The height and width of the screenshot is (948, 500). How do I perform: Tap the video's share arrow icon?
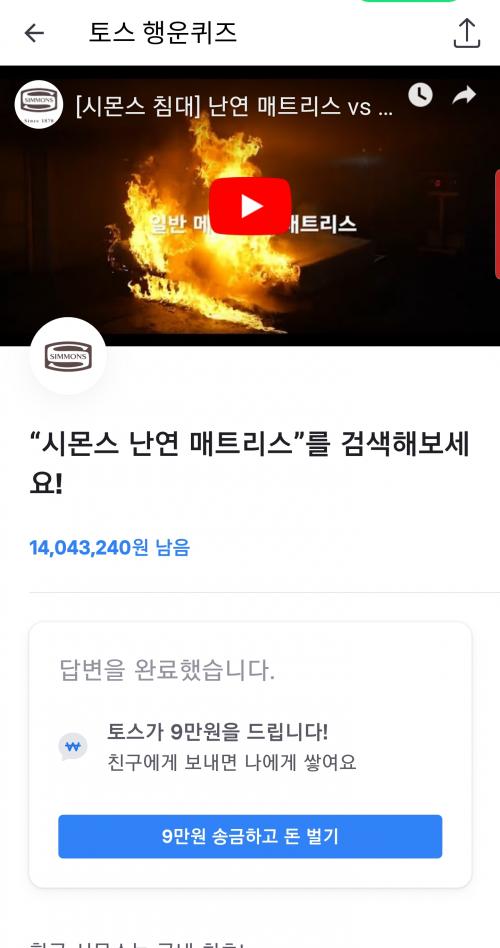[x=464, y=96]
